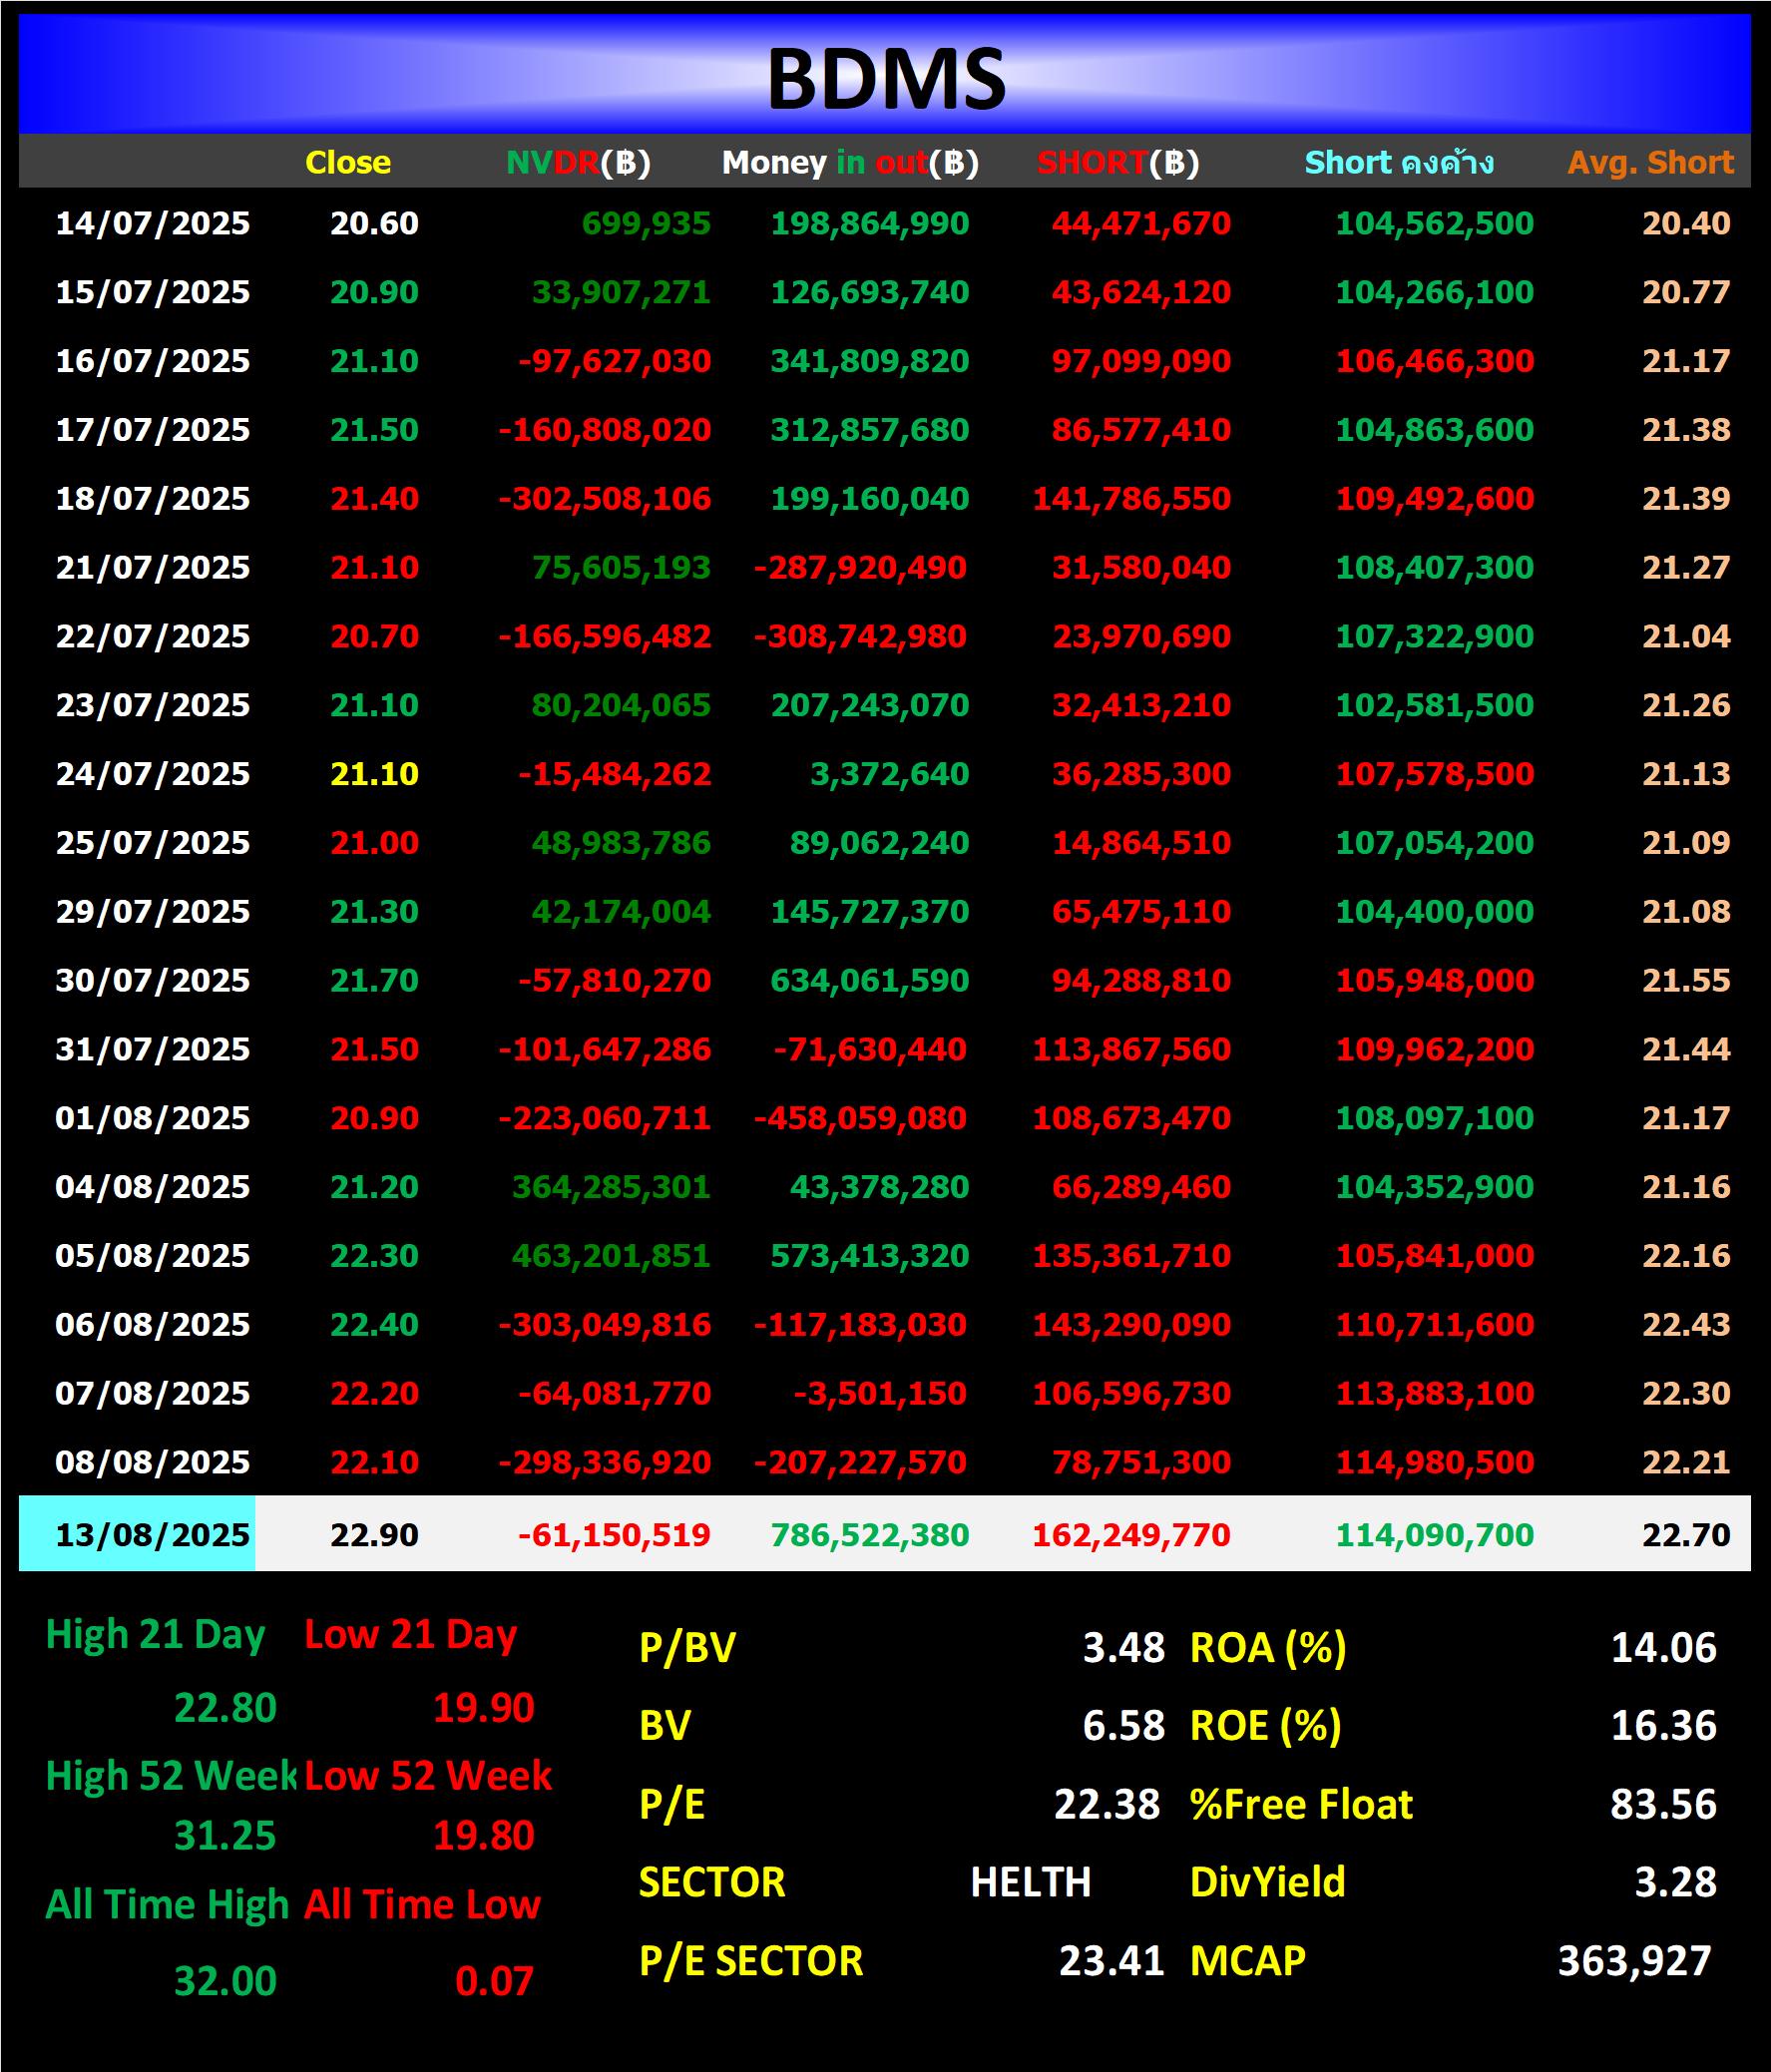Click the BV value 6.58
This screenshot has height=2072, width=1771.
click(1124, 1727)
